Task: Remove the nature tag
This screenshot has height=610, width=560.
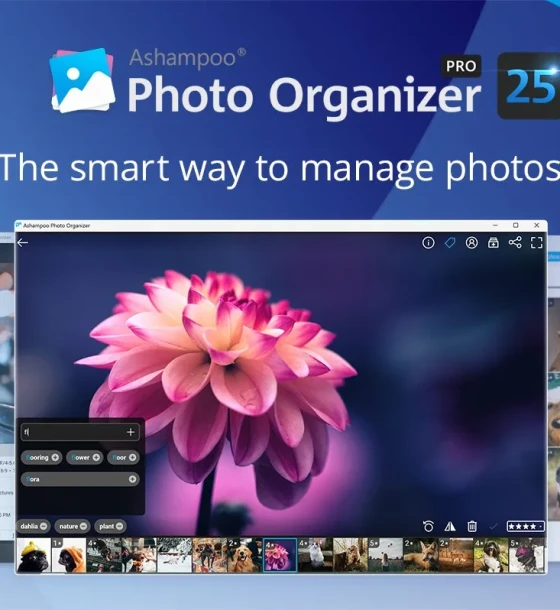Action: click(x=83, y=526)
